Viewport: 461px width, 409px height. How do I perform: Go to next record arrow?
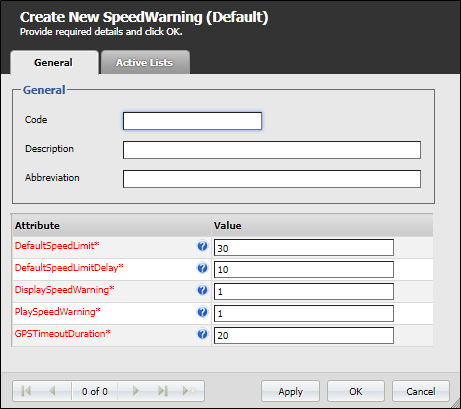pyautogui.click(x=135, y=391)
